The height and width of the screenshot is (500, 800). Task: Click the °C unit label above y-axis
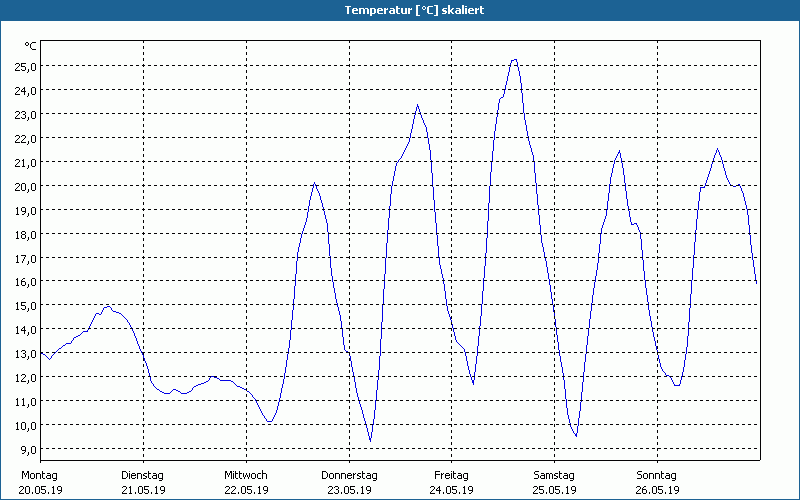pyautogui.click(x=30, y=46)
